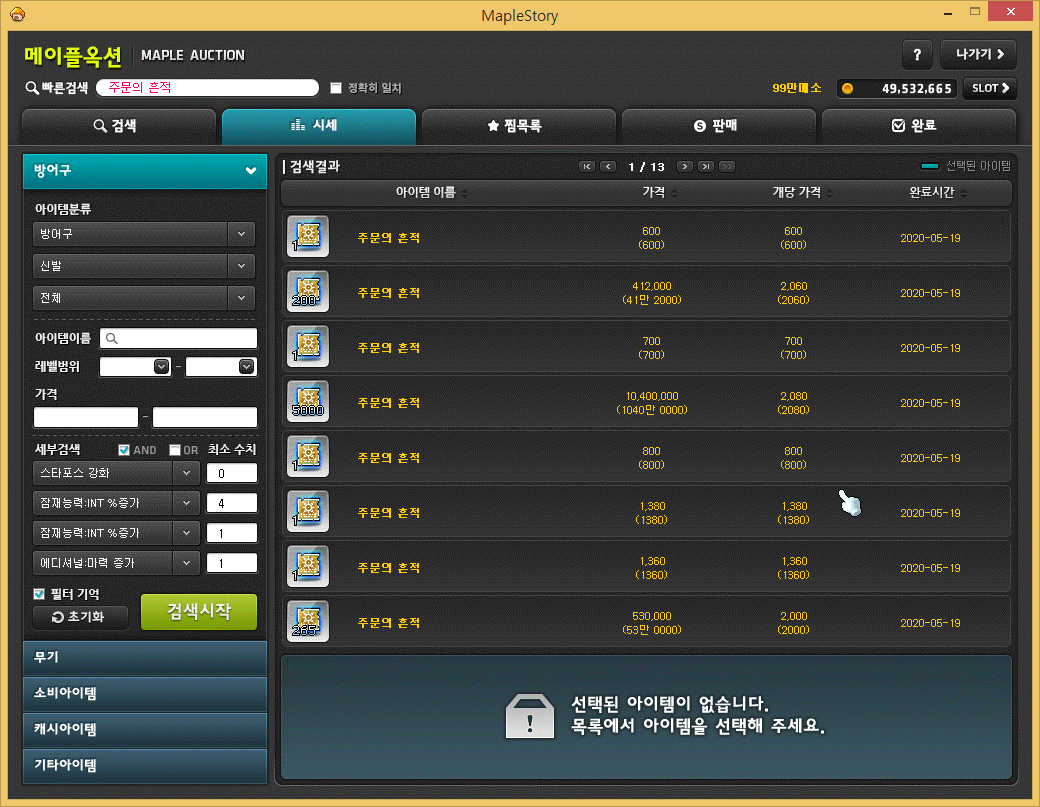Click the 99만메소 label
Image resolution: width=1040 pixels, height=807 pixels.
point(797,88)
